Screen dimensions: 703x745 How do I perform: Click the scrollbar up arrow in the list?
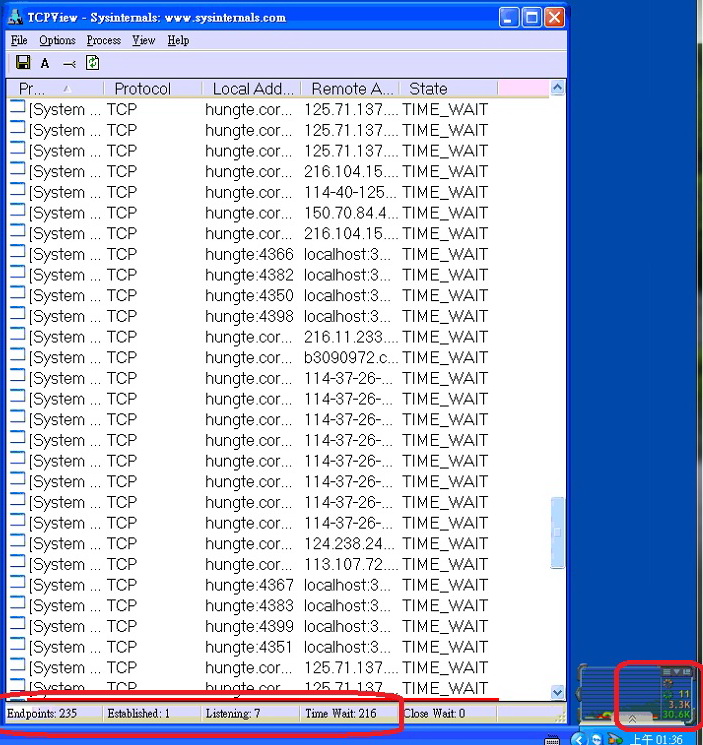click(x=557, y=88)
